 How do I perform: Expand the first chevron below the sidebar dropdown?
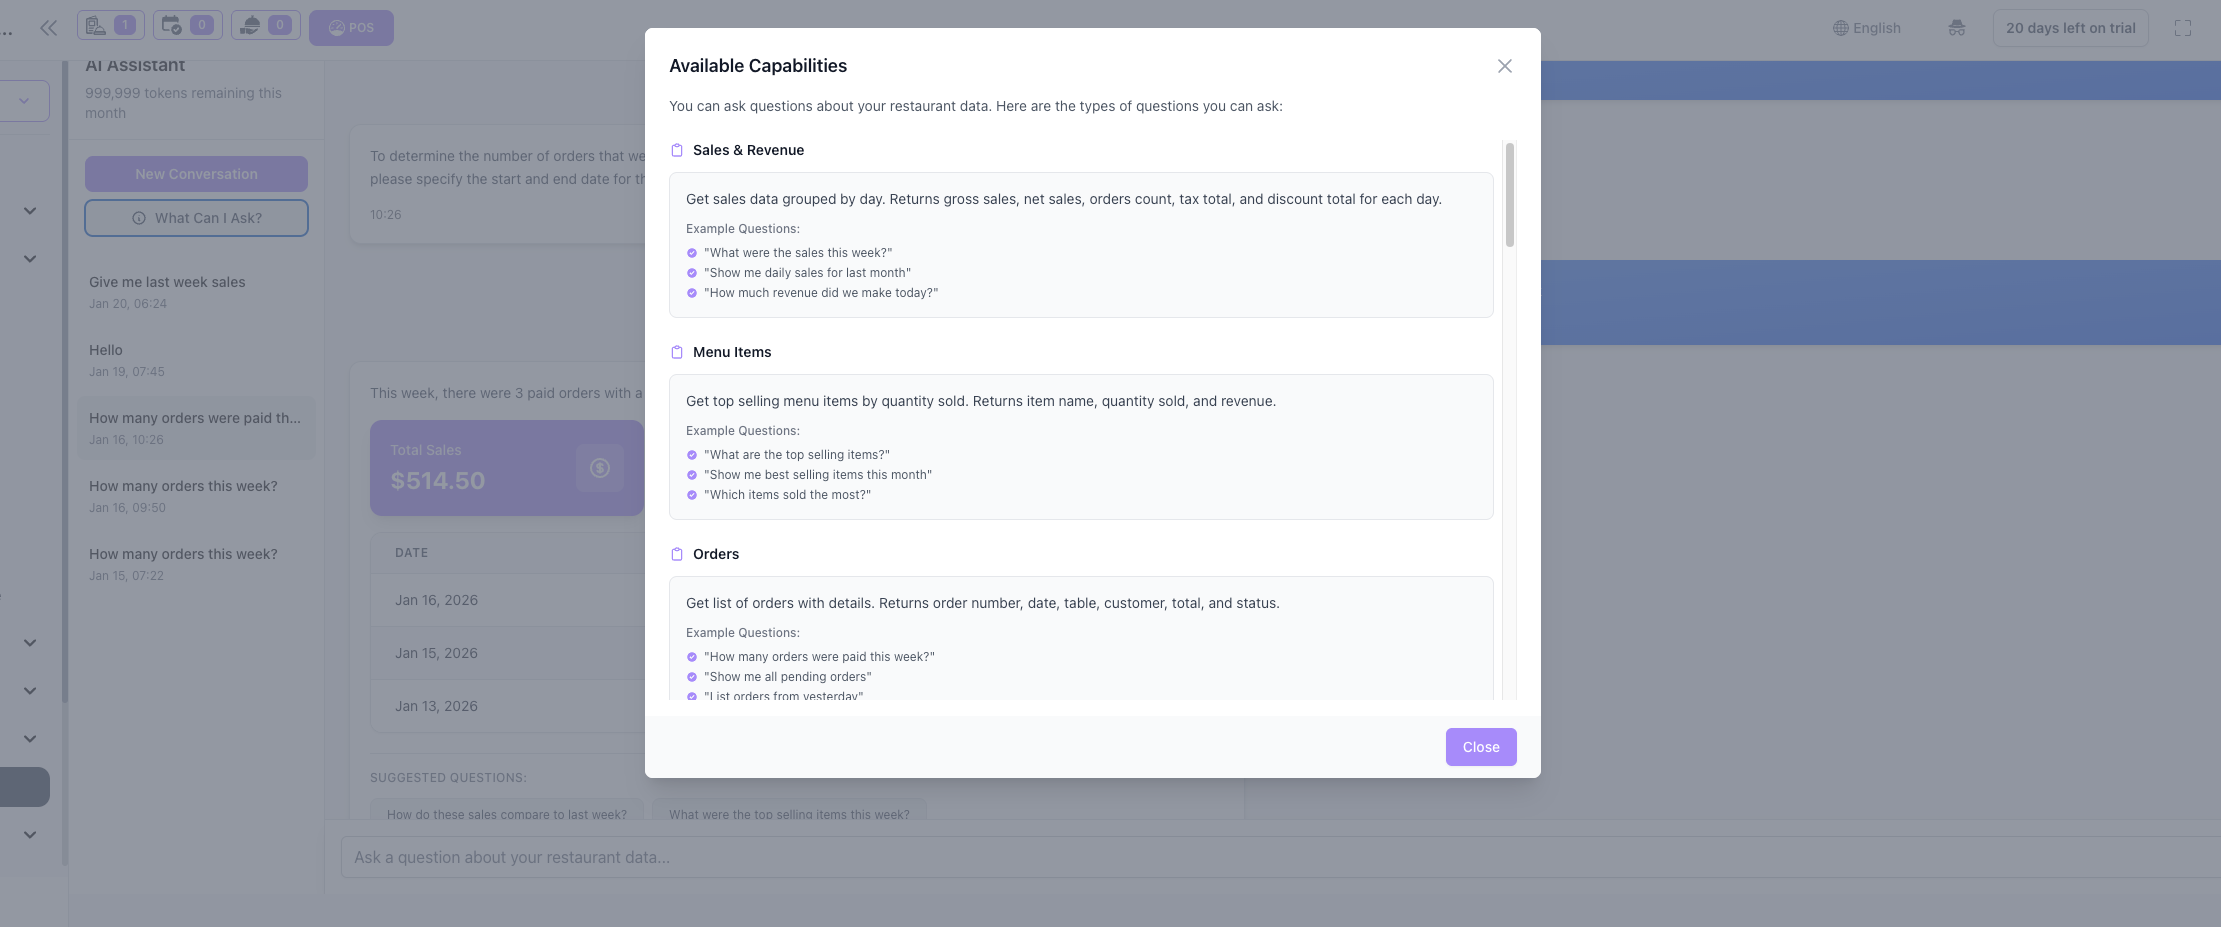pyautogui.click(x=30, y=211)
